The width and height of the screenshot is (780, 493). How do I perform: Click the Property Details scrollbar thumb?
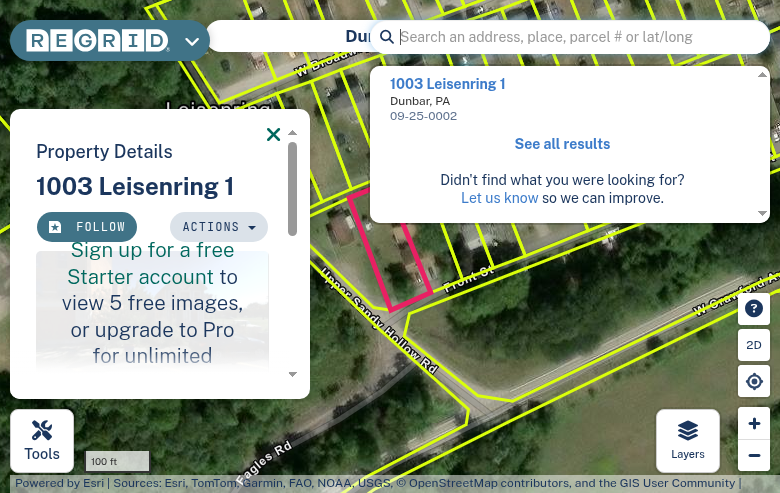(292, 188)
